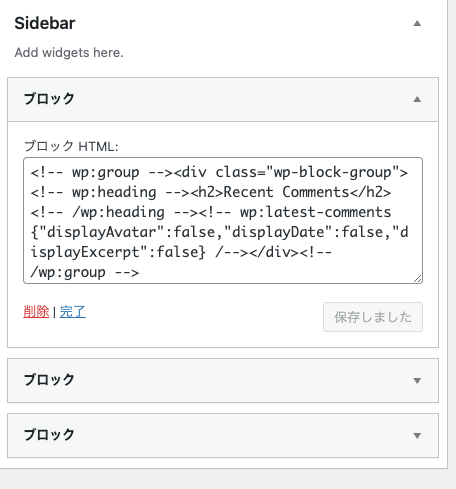This screenshot has width=456, height=489.
Task: Click the Sidebar heading title
Action: [45, 23]
